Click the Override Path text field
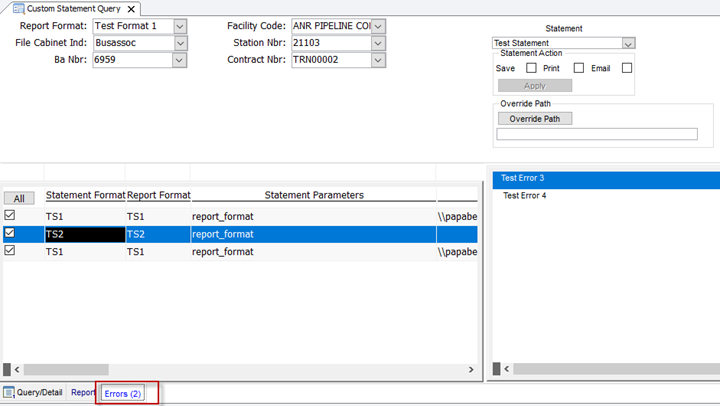Screen dimensions: 720x406 597,134
